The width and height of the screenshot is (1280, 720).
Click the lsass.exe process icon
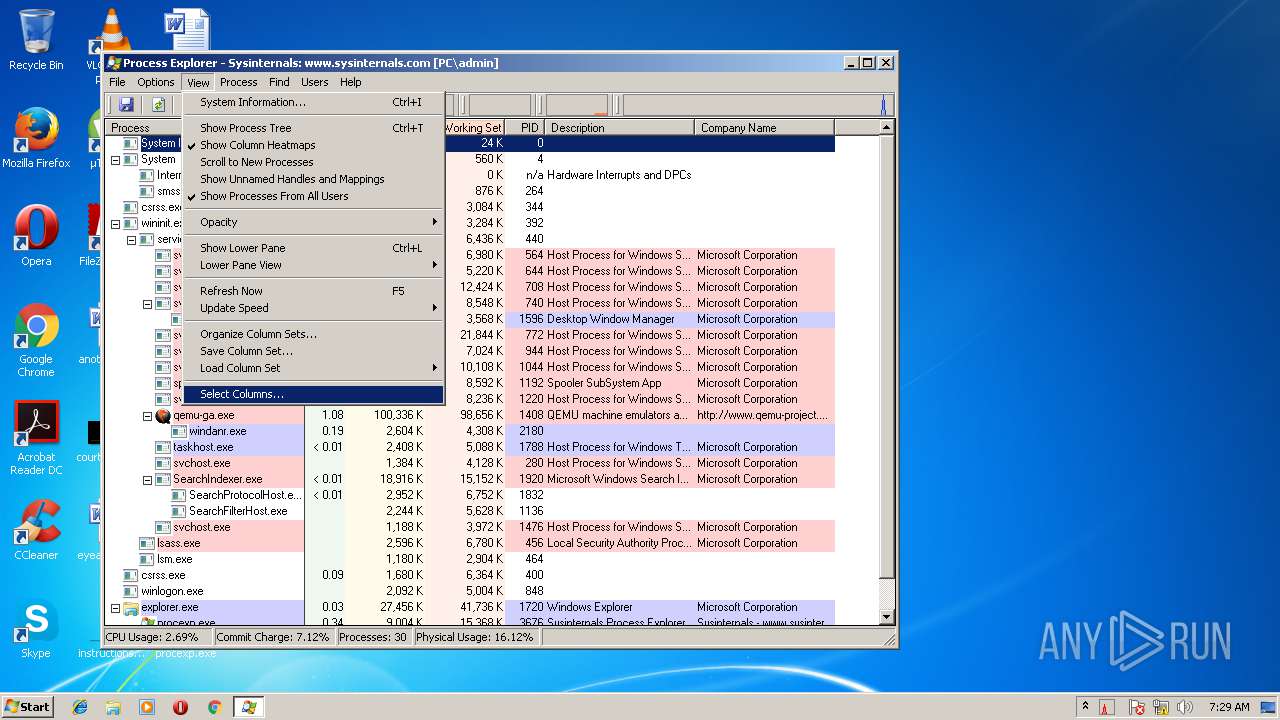click(x=147, y=543)
